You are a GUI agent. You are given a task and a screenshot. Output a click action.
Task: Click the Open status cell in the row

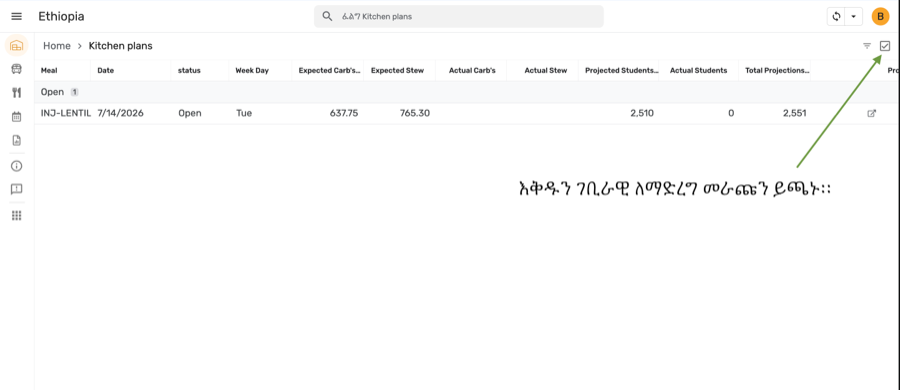[x=190, y=114]
